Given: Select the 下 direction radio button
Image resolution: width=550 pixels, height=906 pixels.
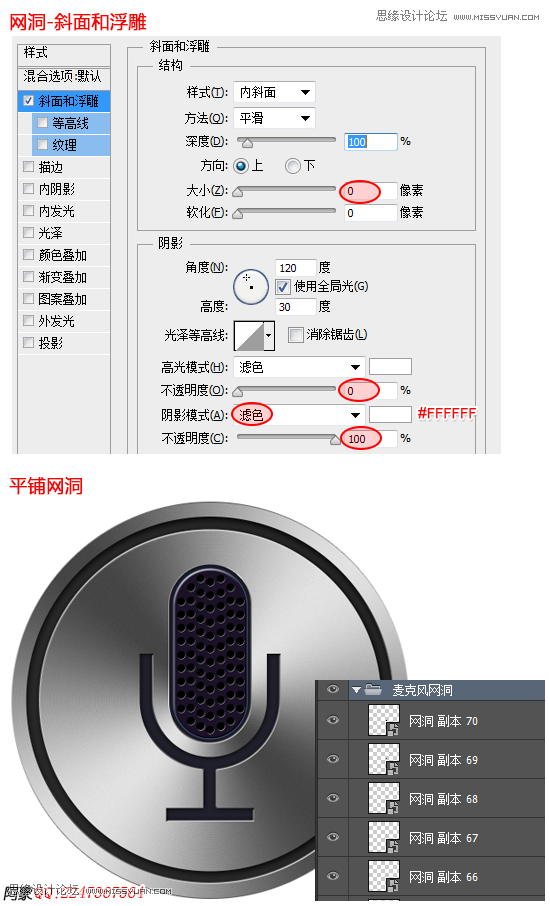Looking at the screenshot, I should pyautogui.click(x=293, y=166).
